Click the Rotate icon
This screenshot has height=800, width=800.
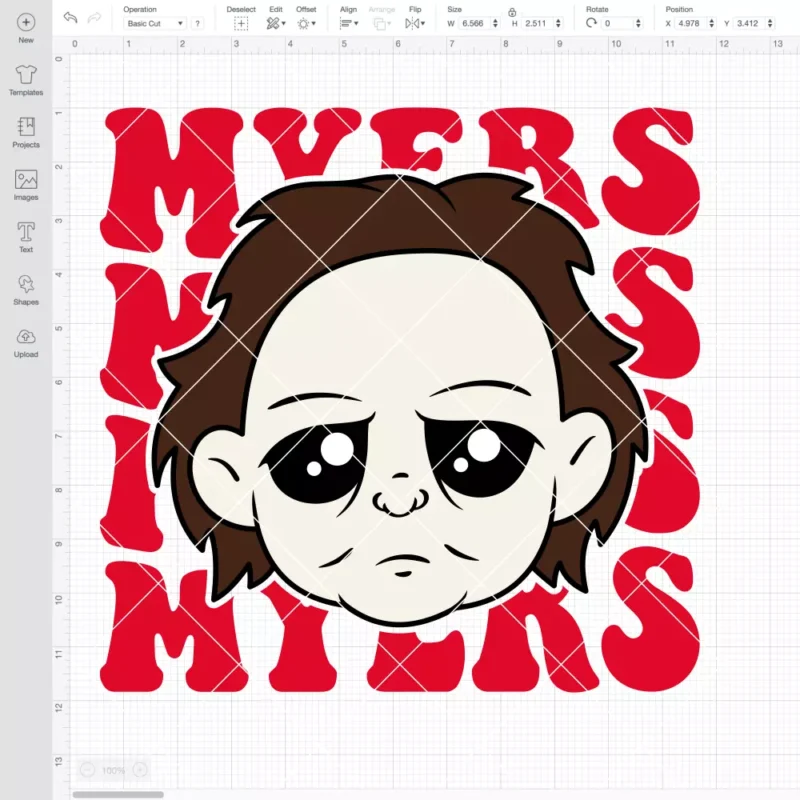click(x=591, y=23)
